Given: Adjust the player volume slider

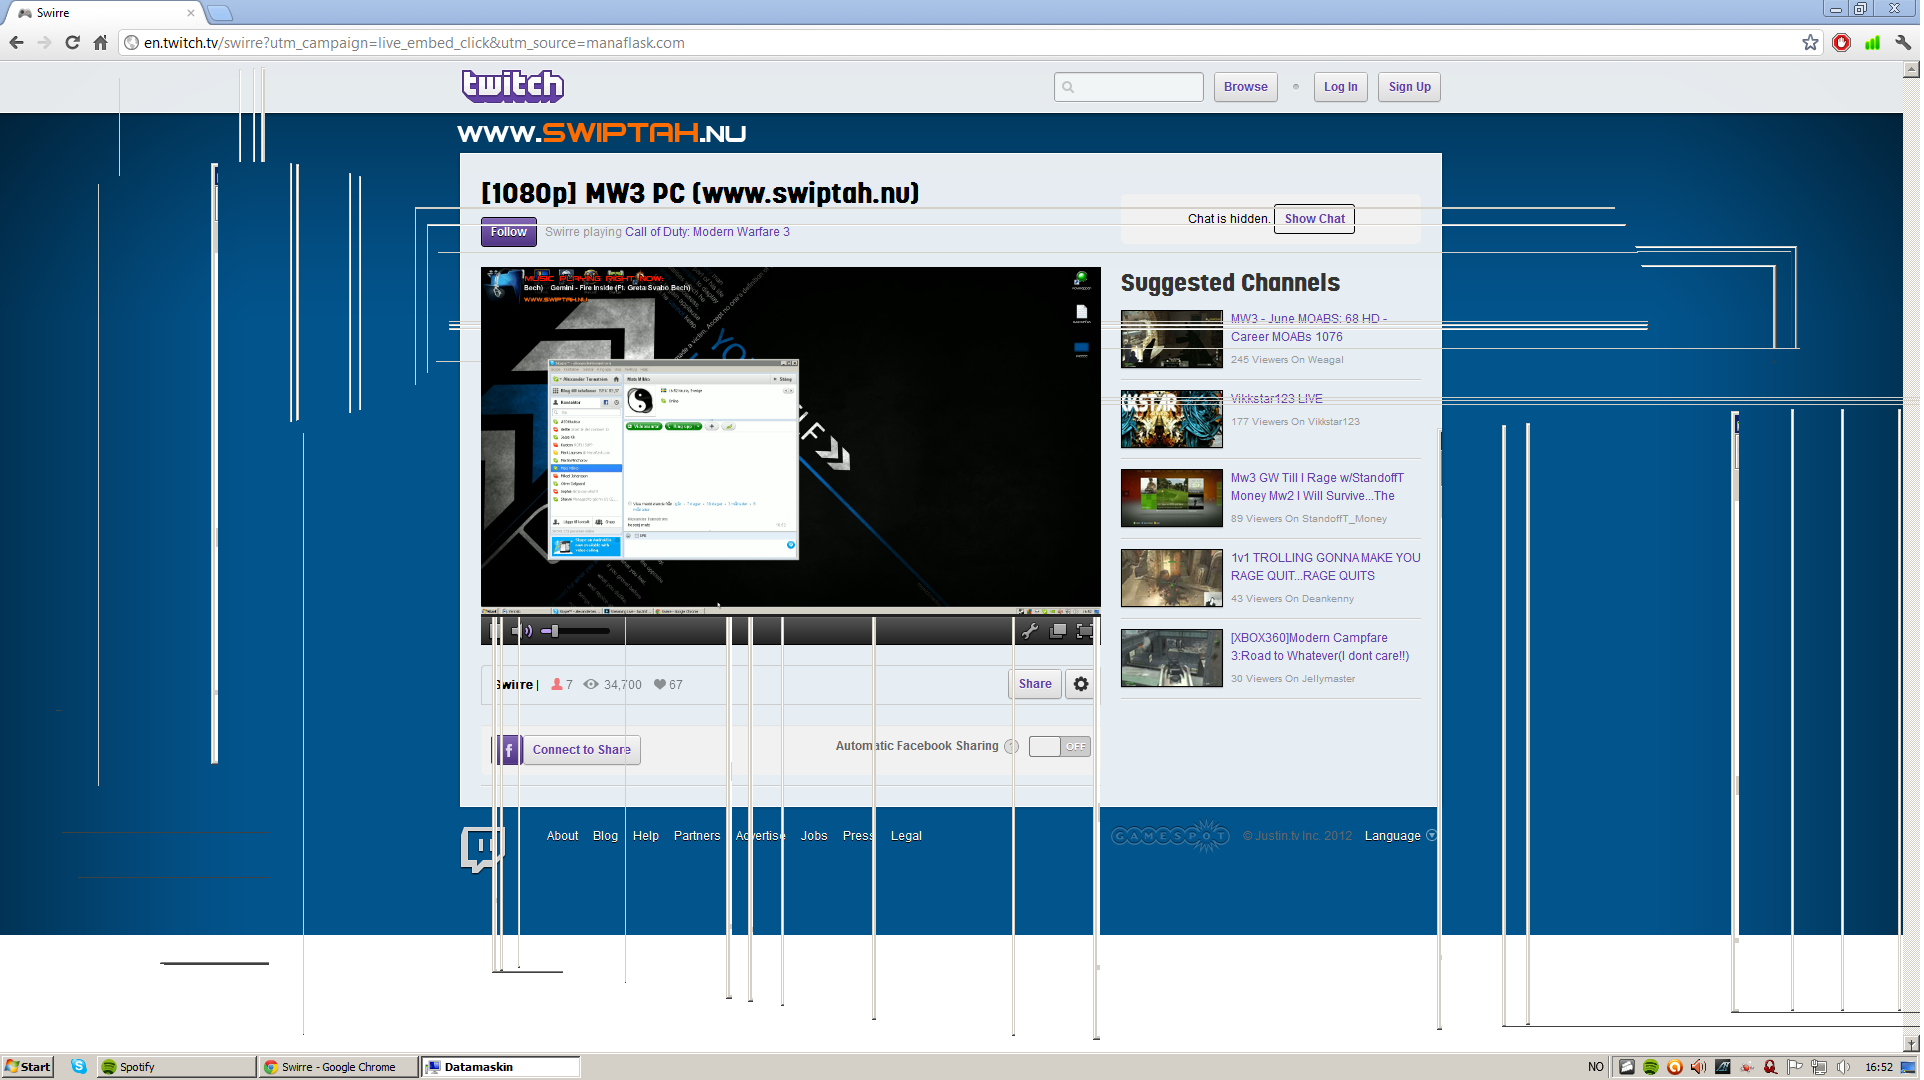Looking at the screenshot, I should [575, 631].
